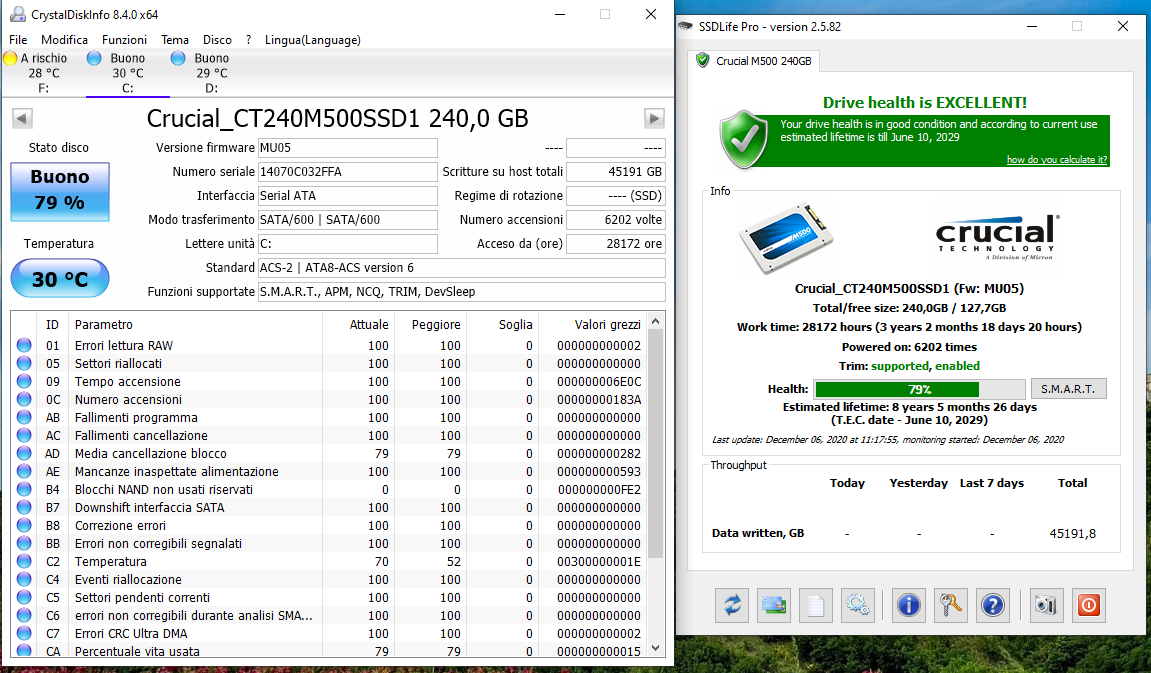
Task: Click the SMART list vertical scrollbar thumb
Action: 656,444
